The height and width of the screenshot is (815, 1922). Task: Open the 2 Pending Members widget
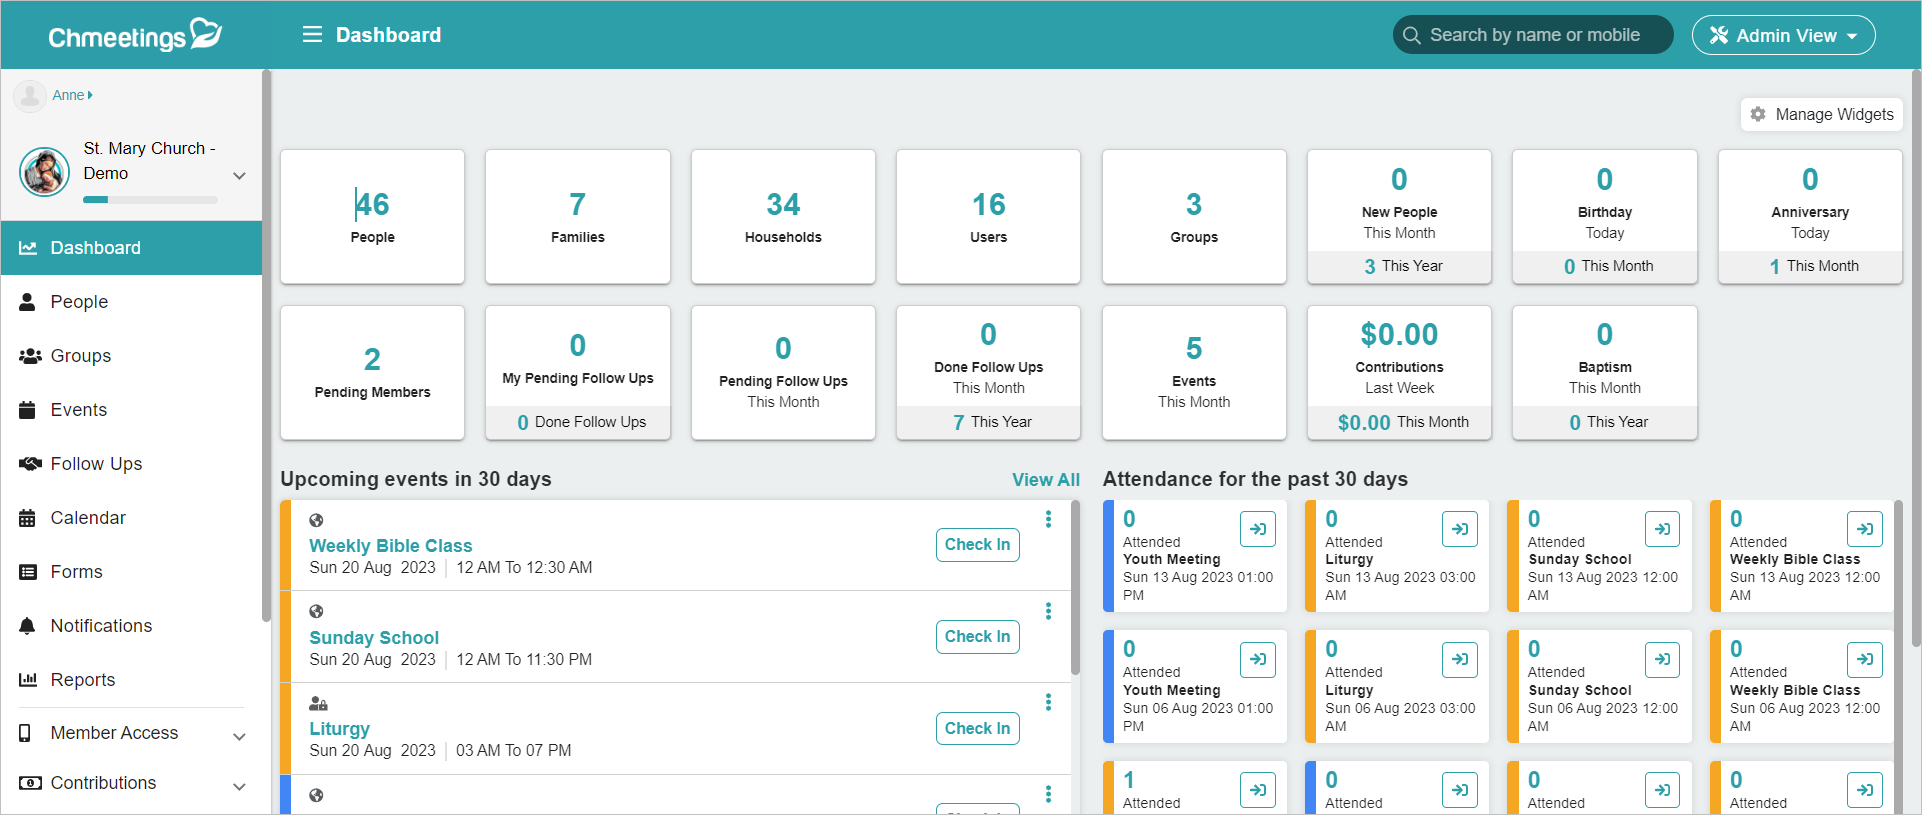coord(372,372)
